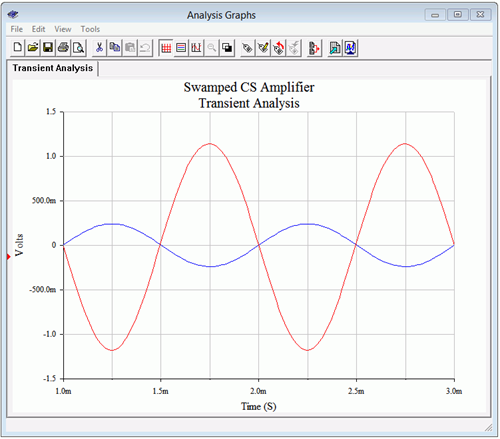Open the File menu
Viewport: 500px width, 439px height.
tap(17, 29)
